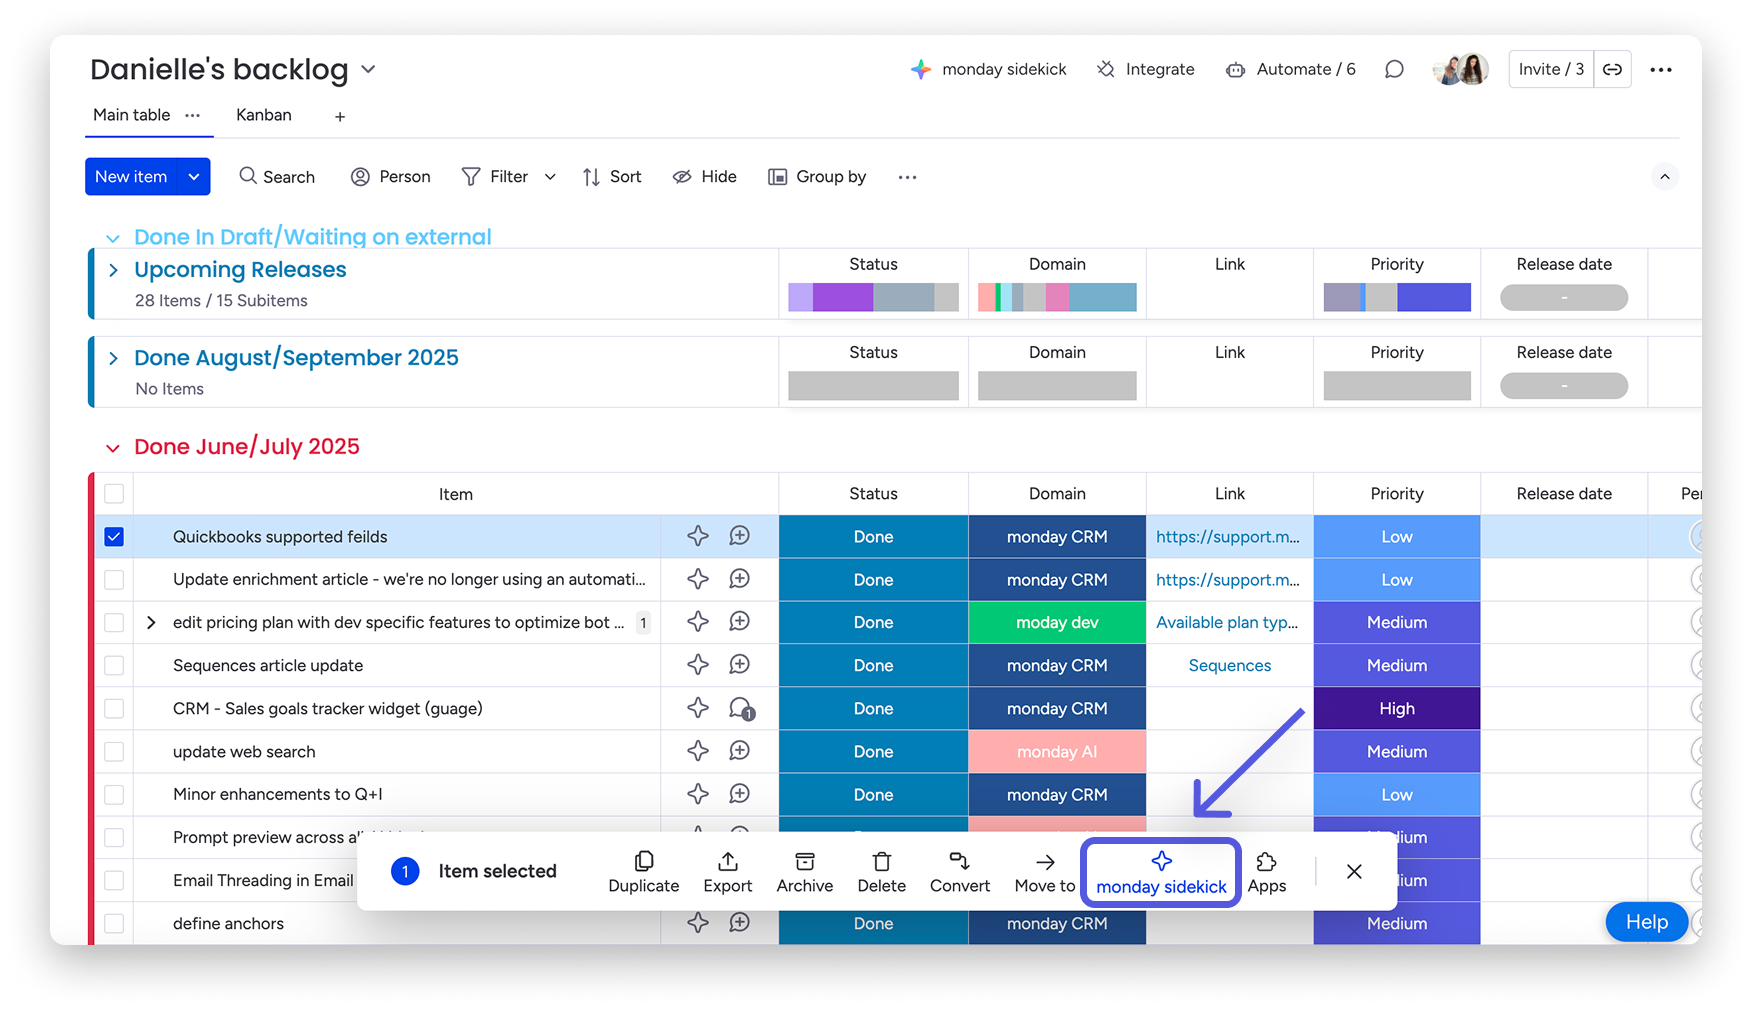Click sidekick sparkle on Sequences article update row

tap(698, 665)
